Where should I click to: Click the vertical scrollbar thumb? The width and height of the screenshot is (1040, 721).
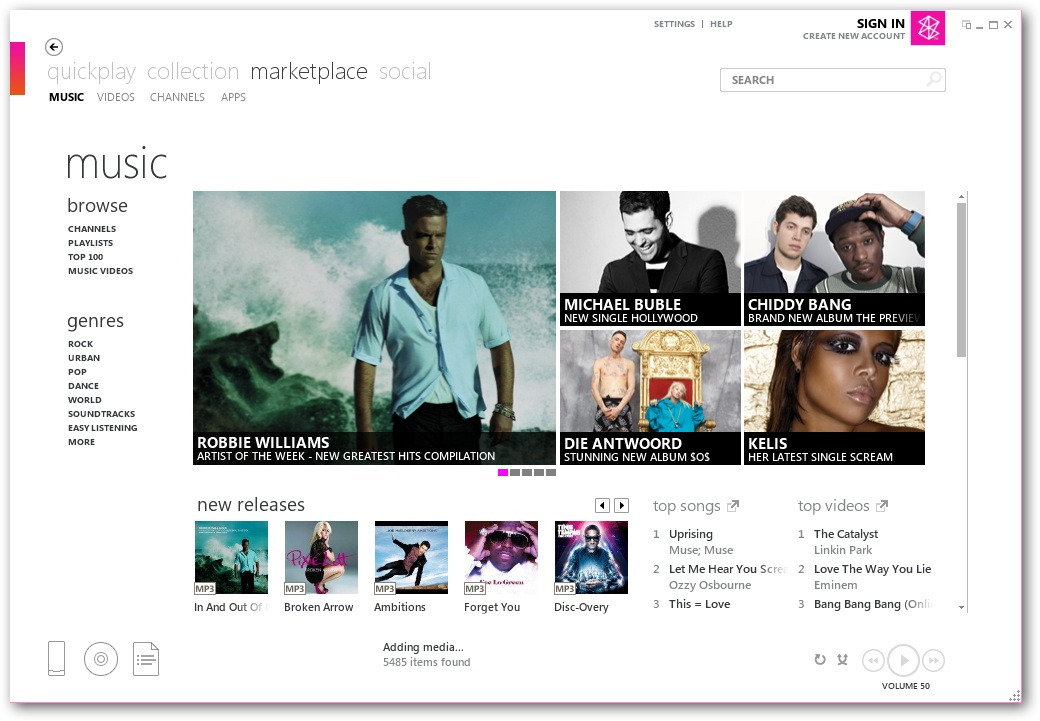[961, 280]
